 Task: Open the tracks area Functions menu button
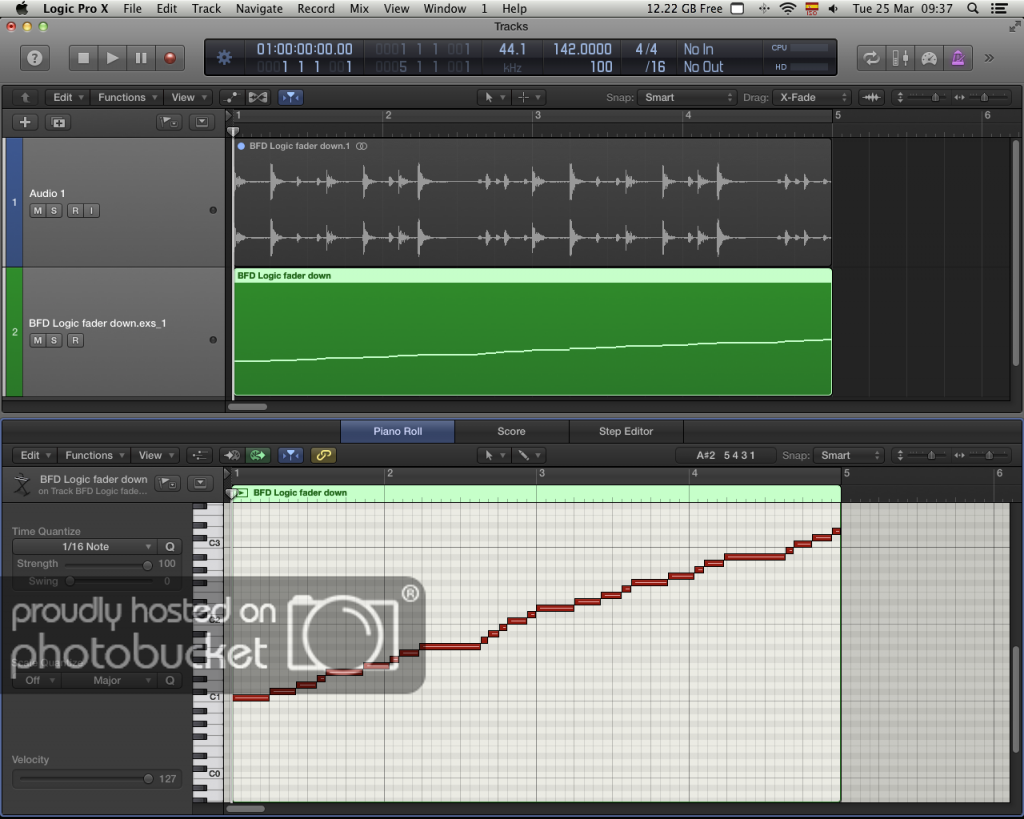point(126,97)
